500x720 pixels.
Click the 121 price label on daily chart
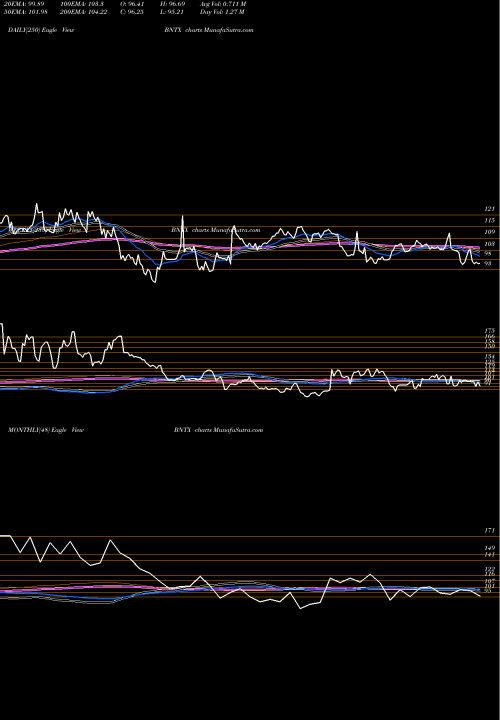coord(489,209)
